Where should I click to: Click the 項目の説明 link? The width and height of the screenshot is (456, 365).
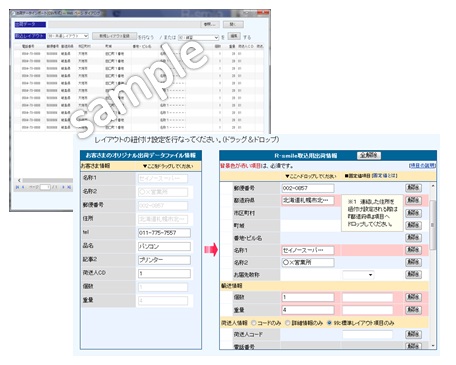pyautogui.click(x=422, y=165)
